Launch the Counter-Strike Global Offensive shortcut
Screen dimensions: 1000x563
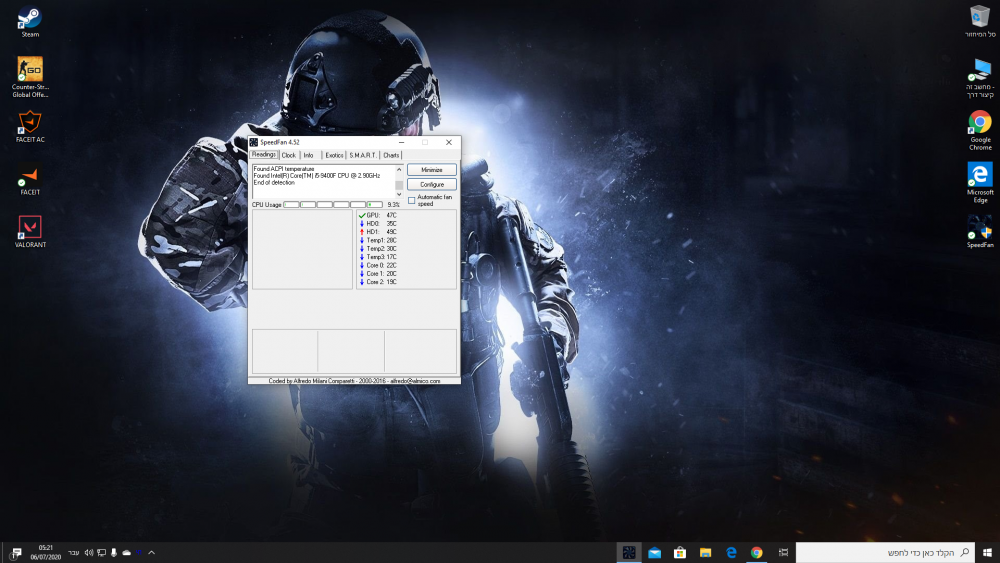tap(30, 77)
